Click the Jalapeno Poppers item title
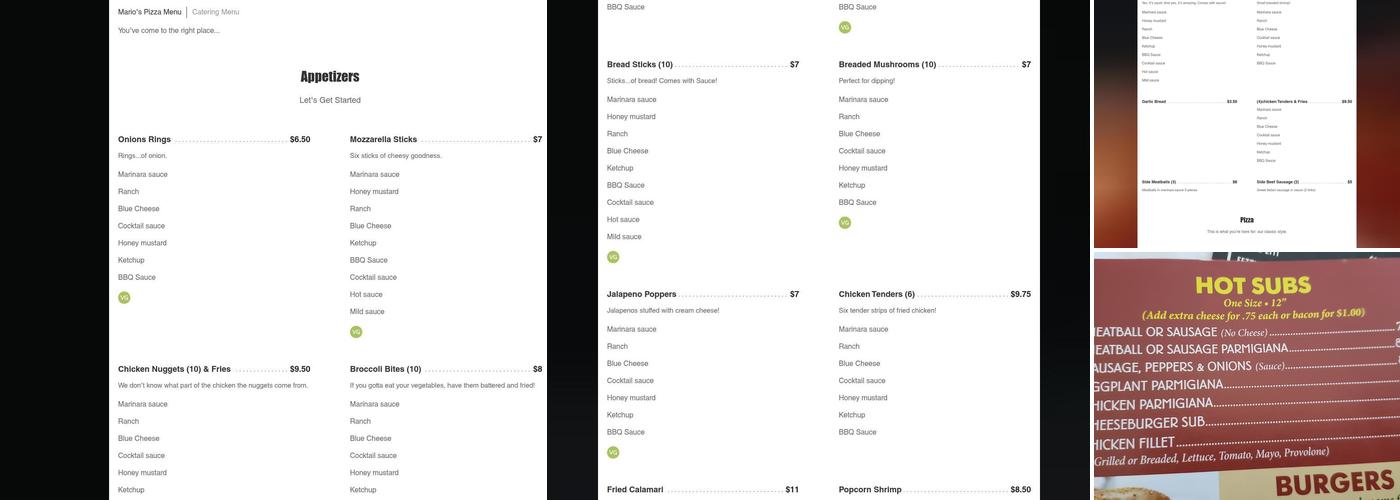1400x500 pixels. coord(641,295)
